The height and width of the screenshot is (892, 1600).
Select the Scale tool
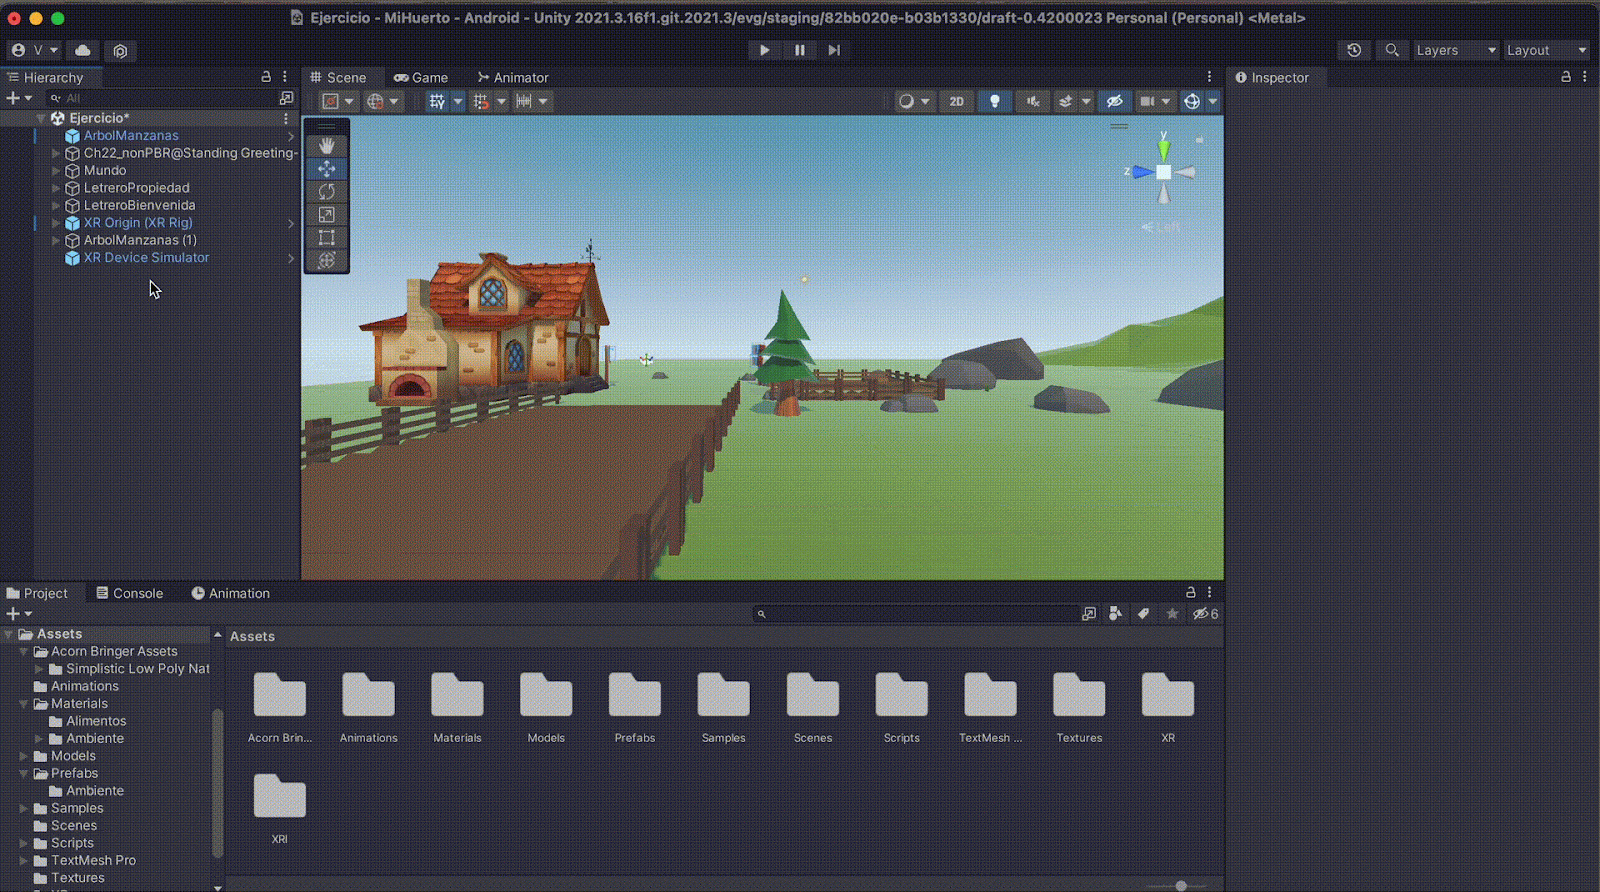coord(326,214)
